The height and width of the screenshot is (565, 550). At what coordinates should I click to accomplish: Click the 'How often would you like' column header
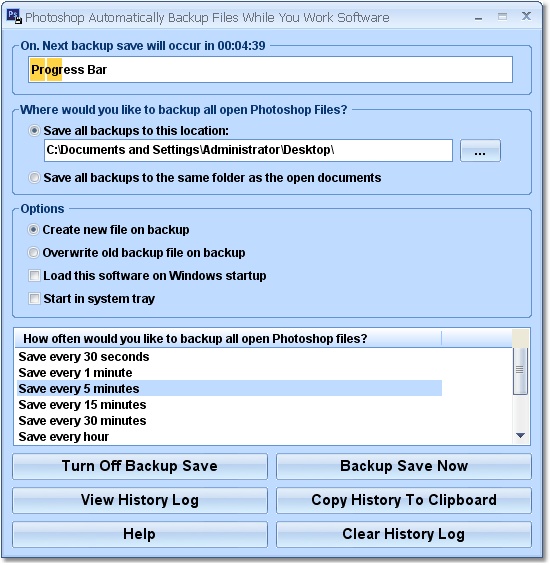click(x=228, y=339)
